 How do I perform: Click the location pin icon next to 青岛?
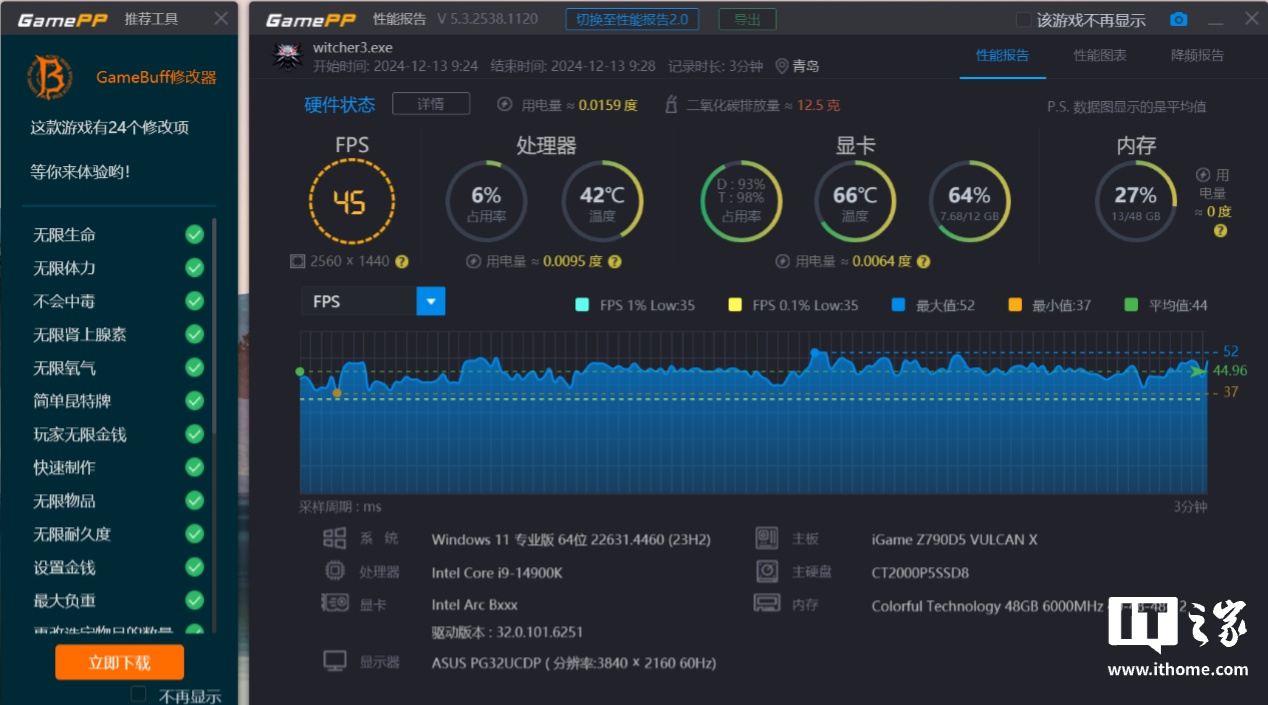[x=782, y=66]
